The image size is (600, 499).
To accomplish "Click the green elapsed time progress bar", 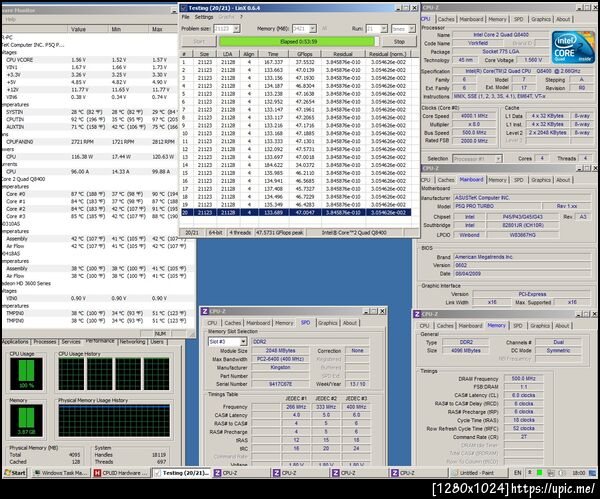I will click(x=300, y=42).
